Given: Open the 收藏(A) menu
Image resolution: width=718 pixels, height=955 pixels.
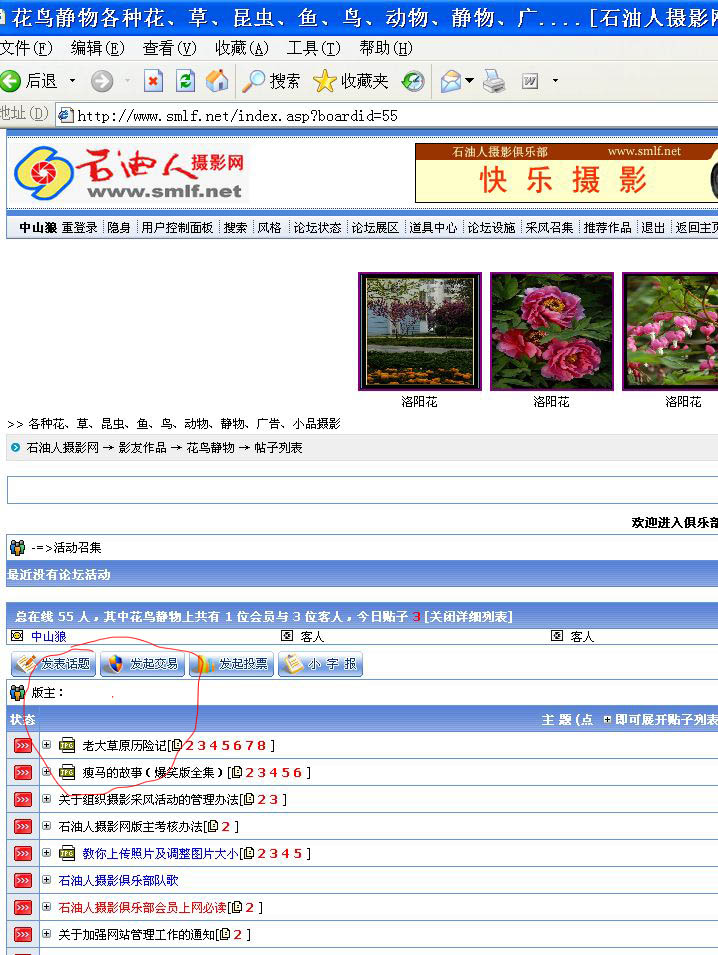Looking at the screenshot, I should point(242,48).
